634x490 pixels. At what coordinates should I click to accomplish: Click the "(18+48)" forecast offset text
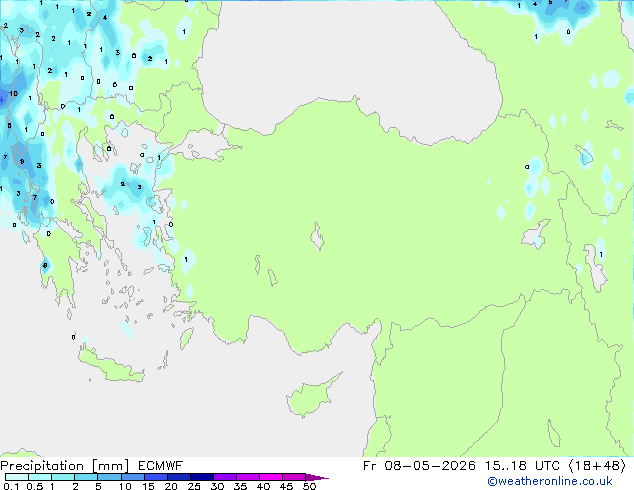pyautogui.click(x=597, y=466)
